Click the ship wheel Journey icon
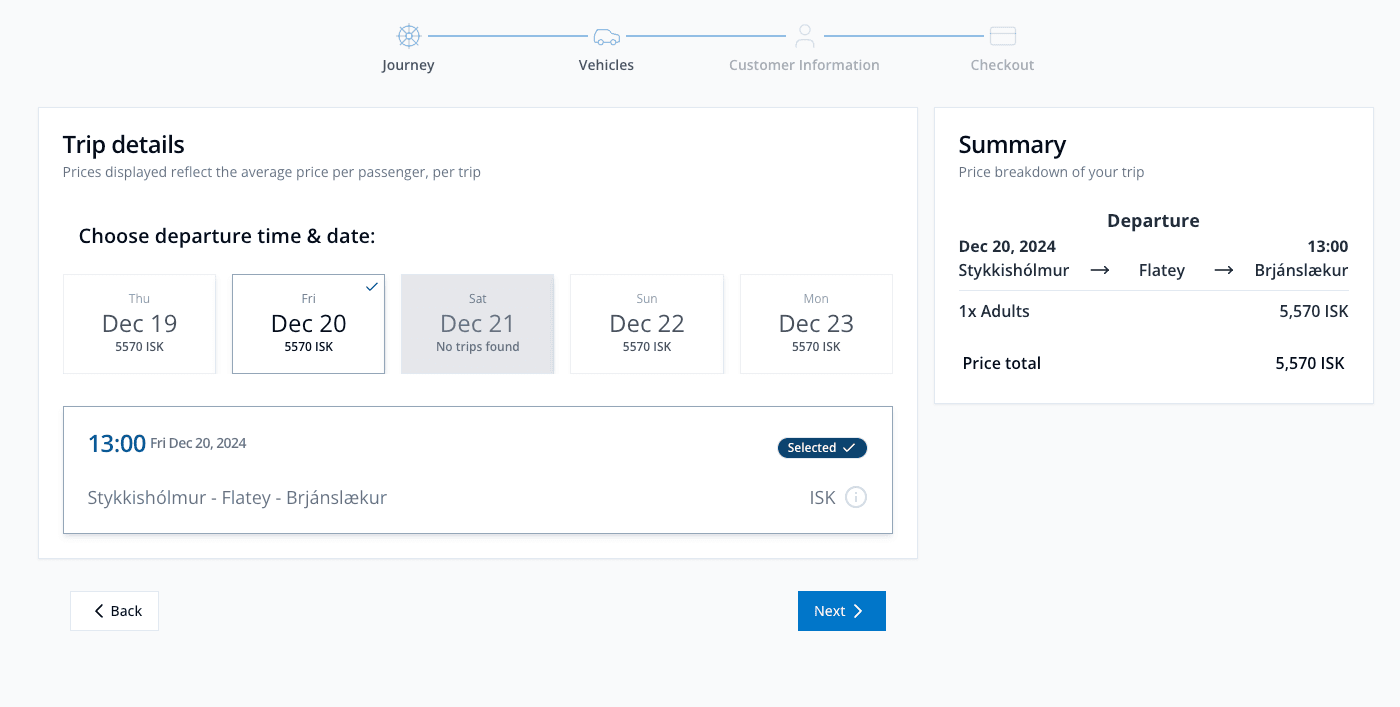1400x707 pixels. (408, 37)
